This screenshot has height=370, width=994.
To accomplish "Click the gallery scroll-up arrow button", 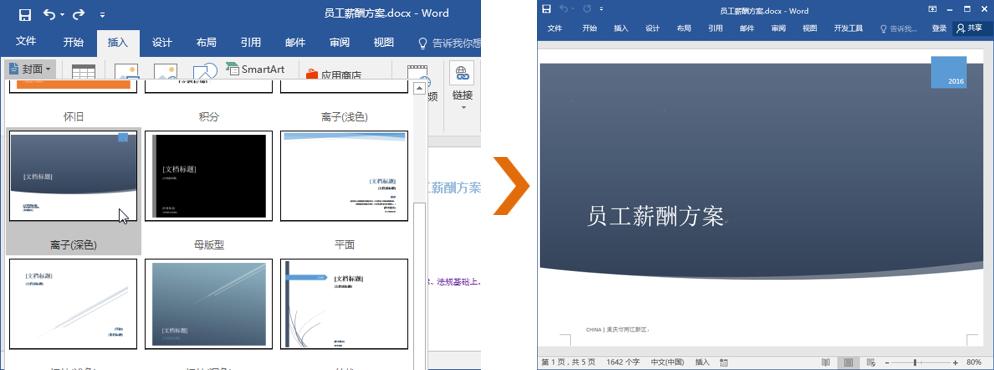I will tap(419, 89).
